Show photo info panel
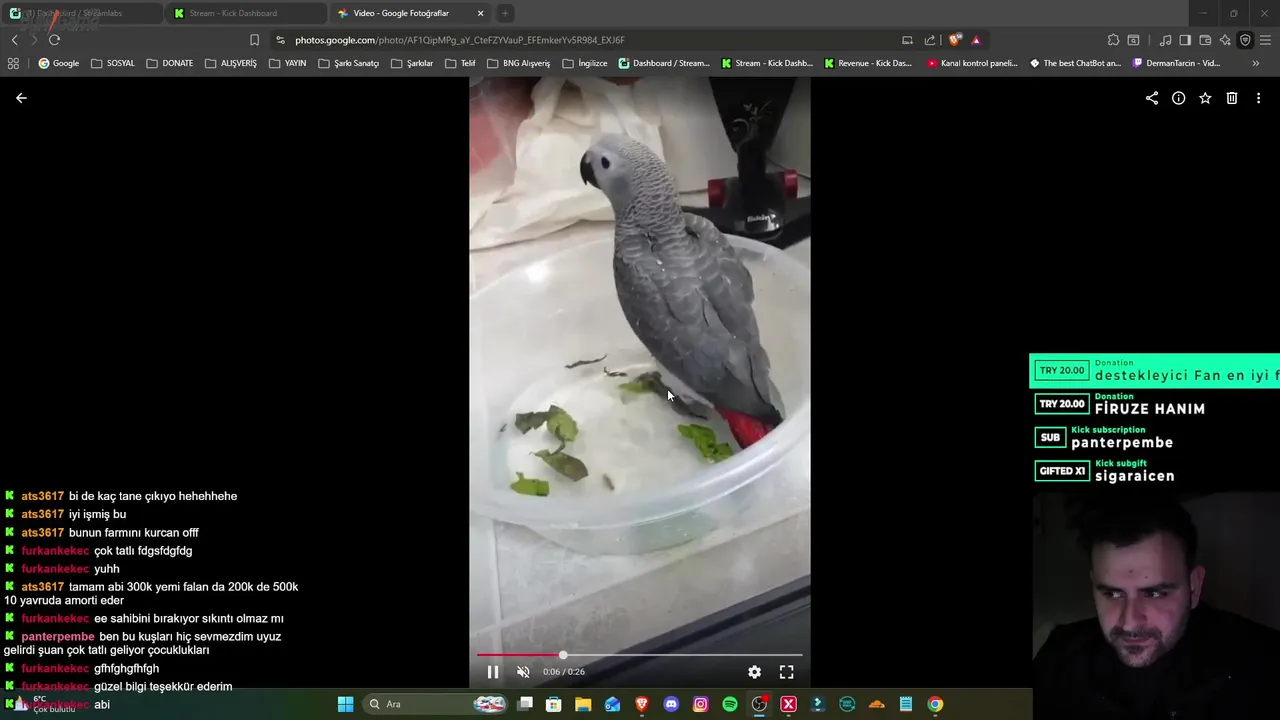The image size is (1280, 720). pos(1179,98)
